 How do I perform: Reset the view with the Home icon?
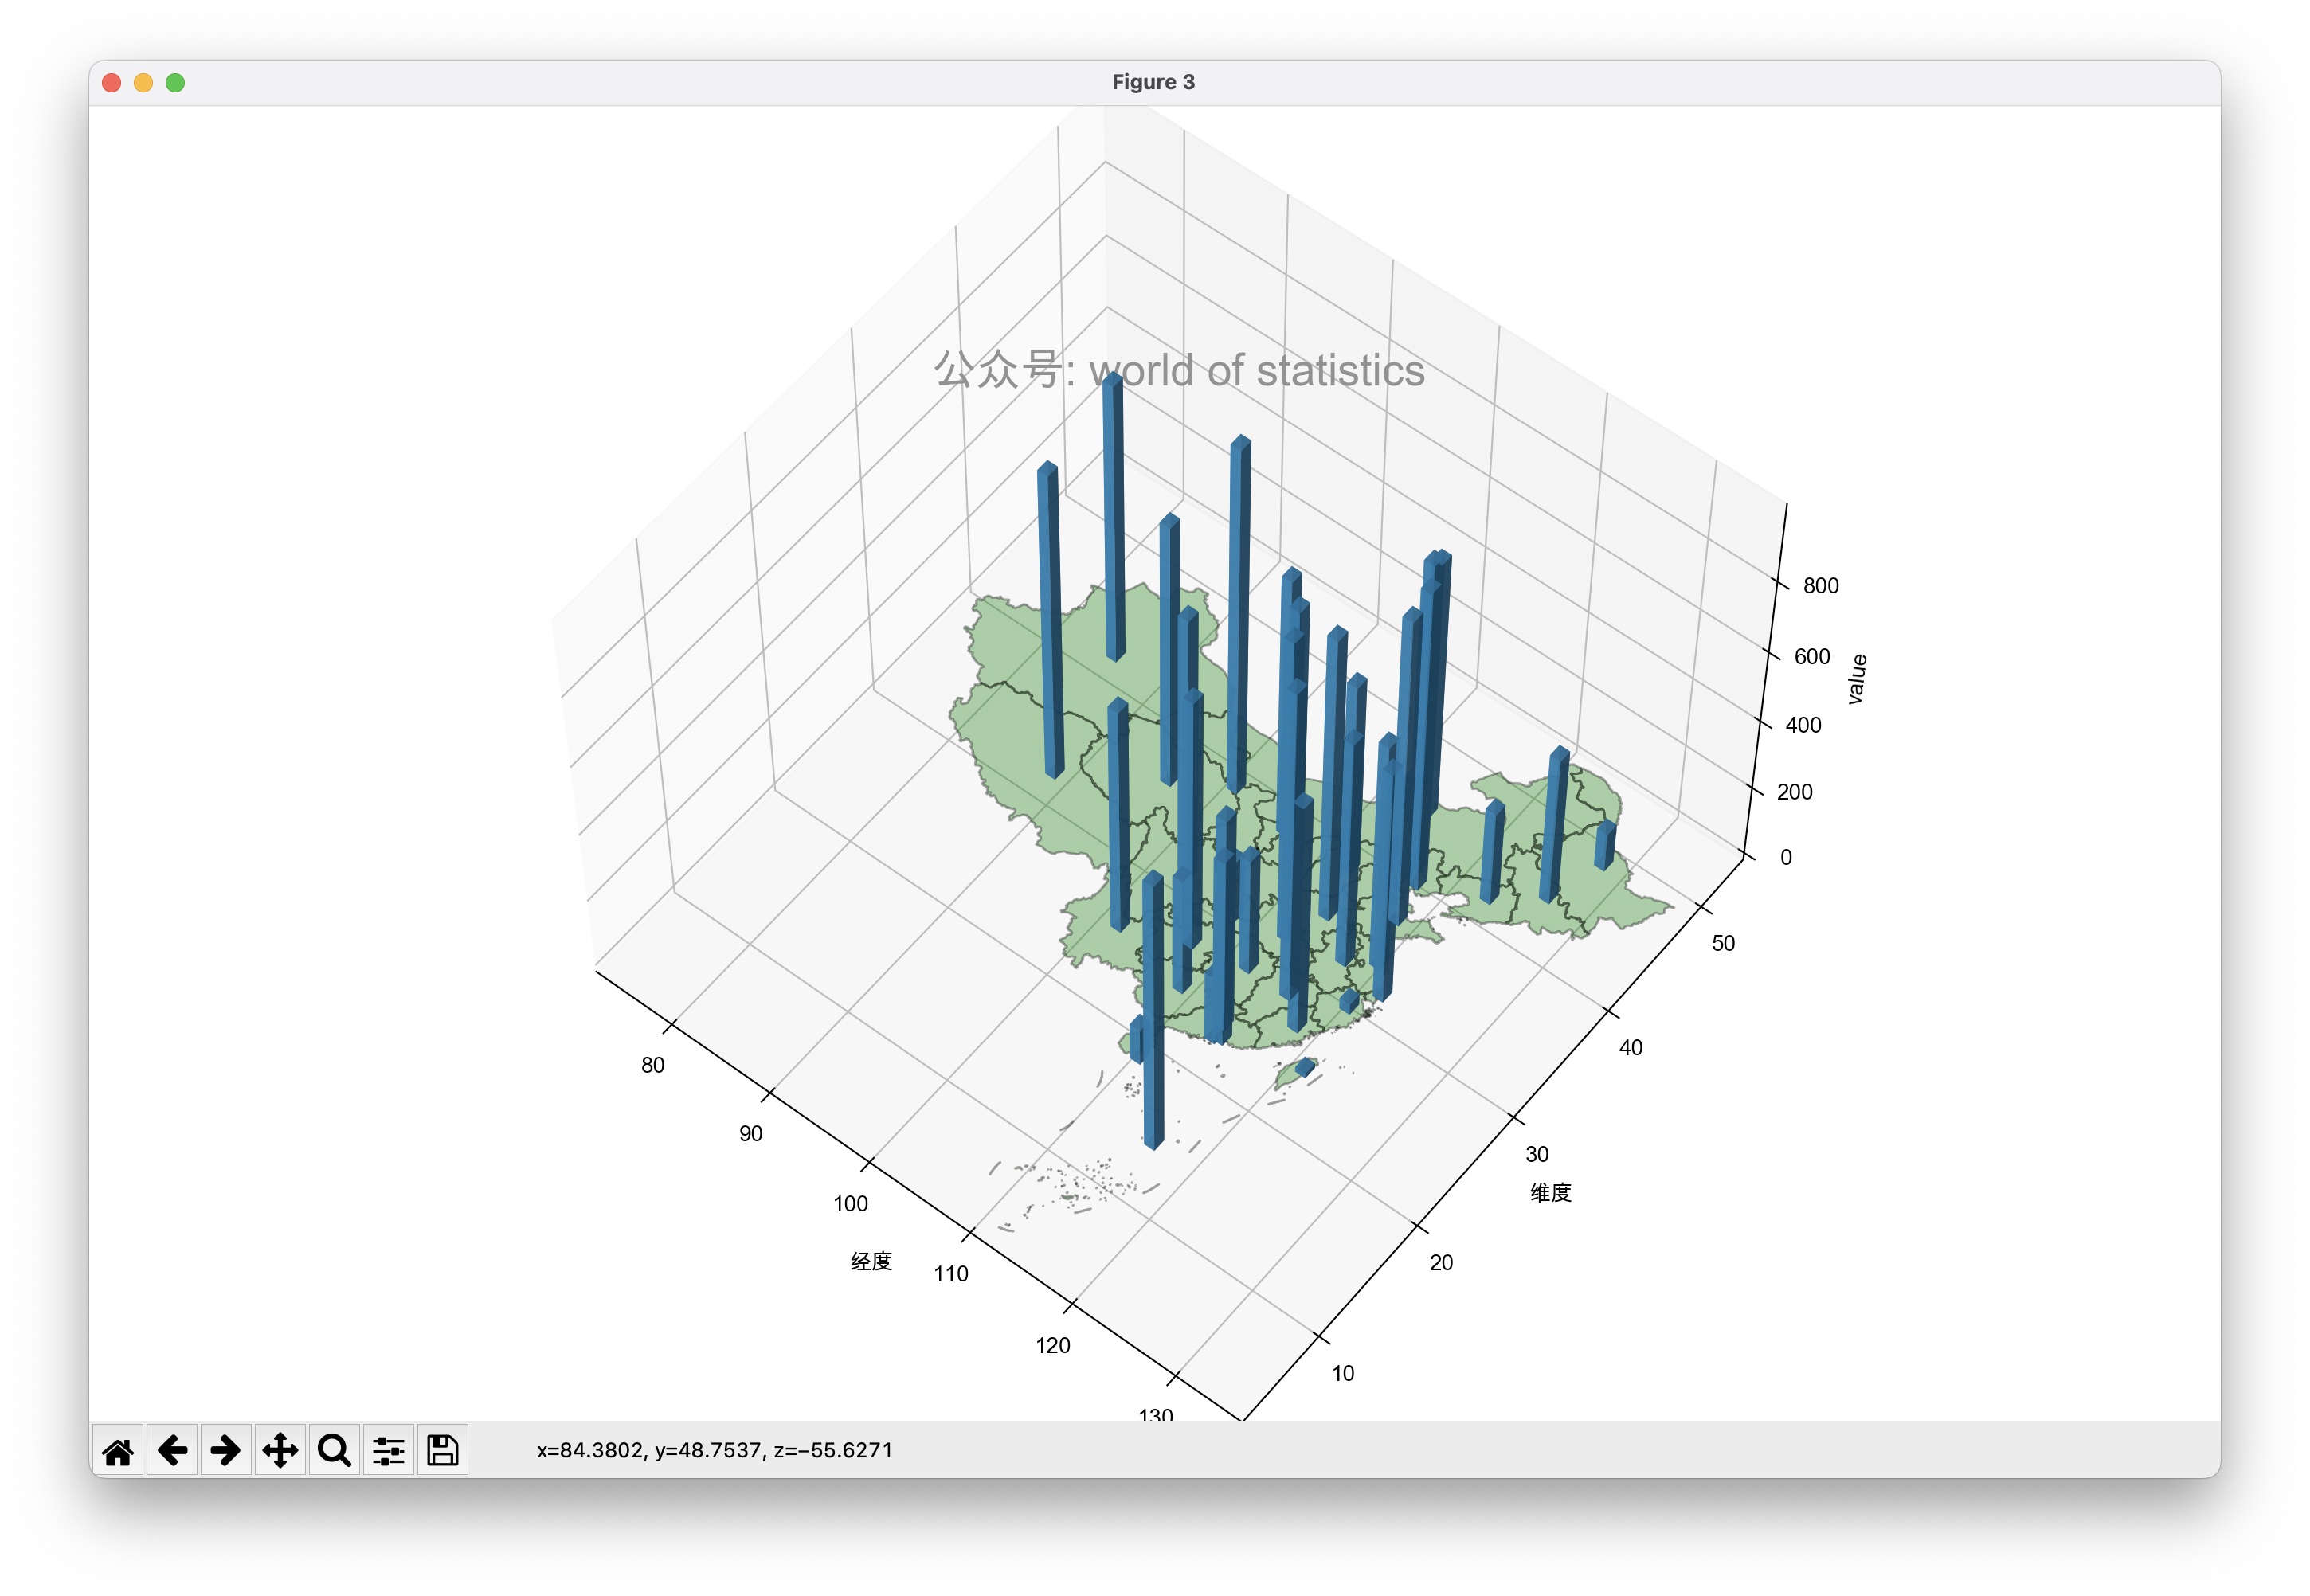pyautogui.click(x=118, y=1450)
